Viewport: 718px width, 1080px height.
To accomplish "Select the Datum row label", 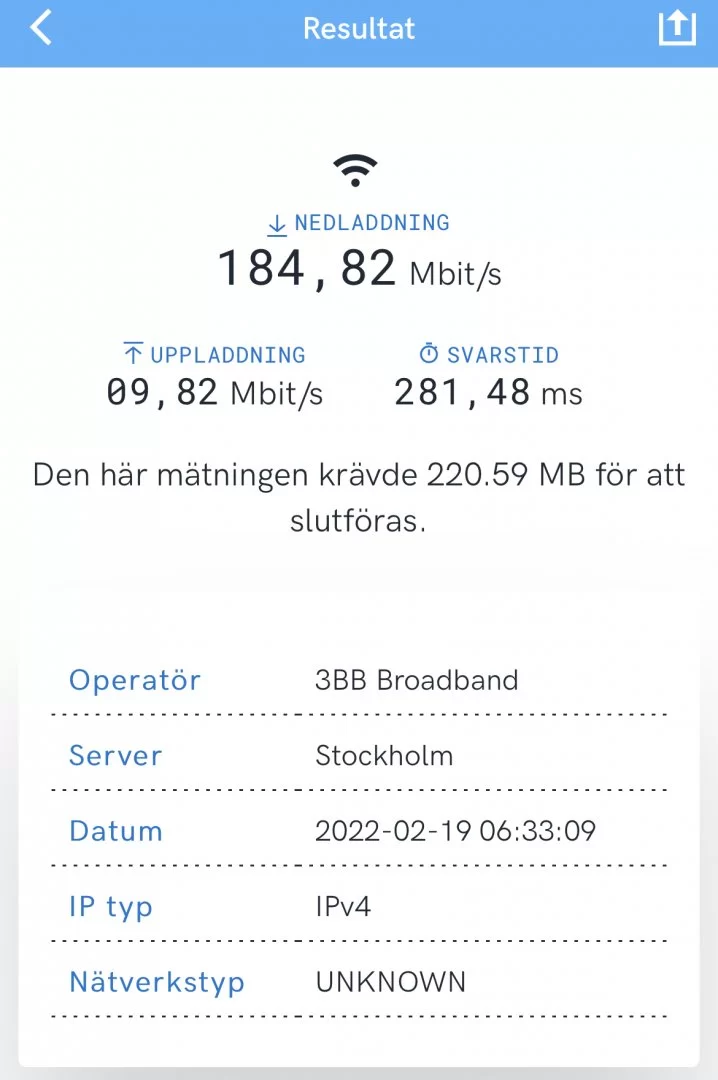I will [115, 831].
